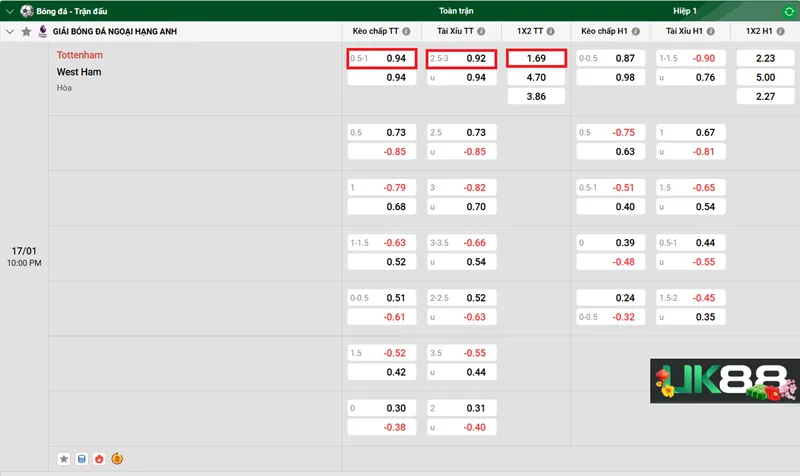The image size is (800, 476).
Task: Select Tottenham handicap odds 0.94
Action: 382,59
